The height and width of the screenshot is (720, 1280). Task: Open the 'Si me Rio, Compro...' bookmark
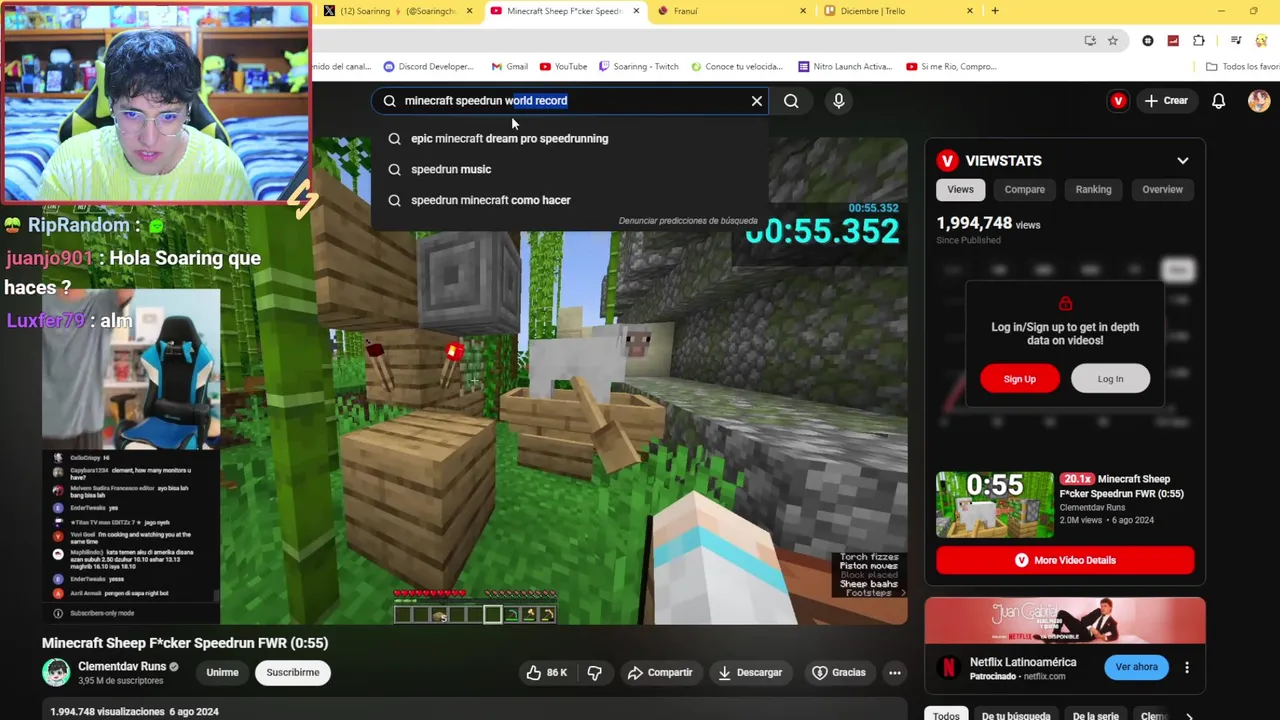(951, 67)
